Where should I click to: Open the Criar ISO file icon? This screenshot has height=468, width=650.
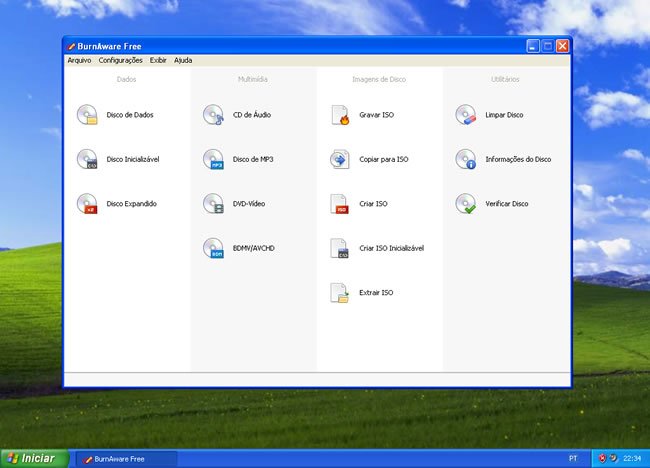(340, 204)
